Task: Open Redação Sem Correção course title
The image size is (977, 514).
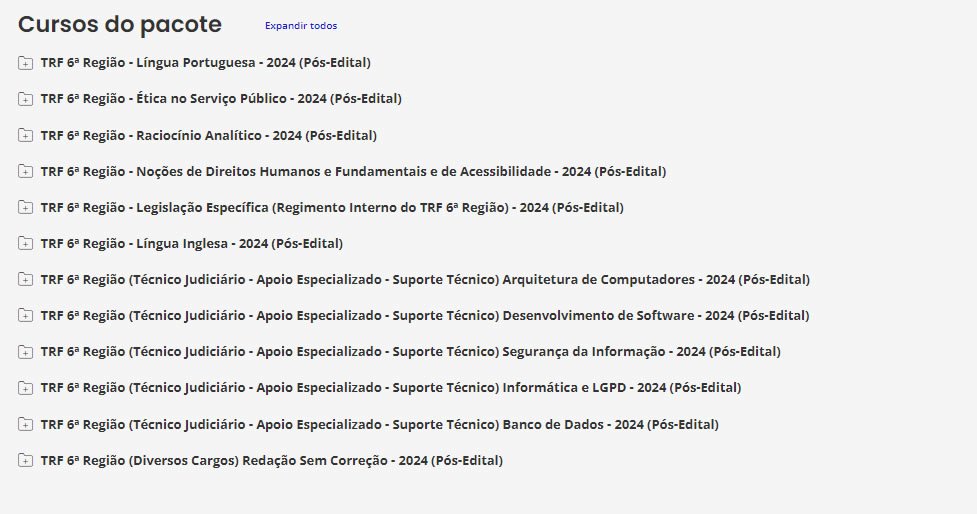Action: click(271, 460)
